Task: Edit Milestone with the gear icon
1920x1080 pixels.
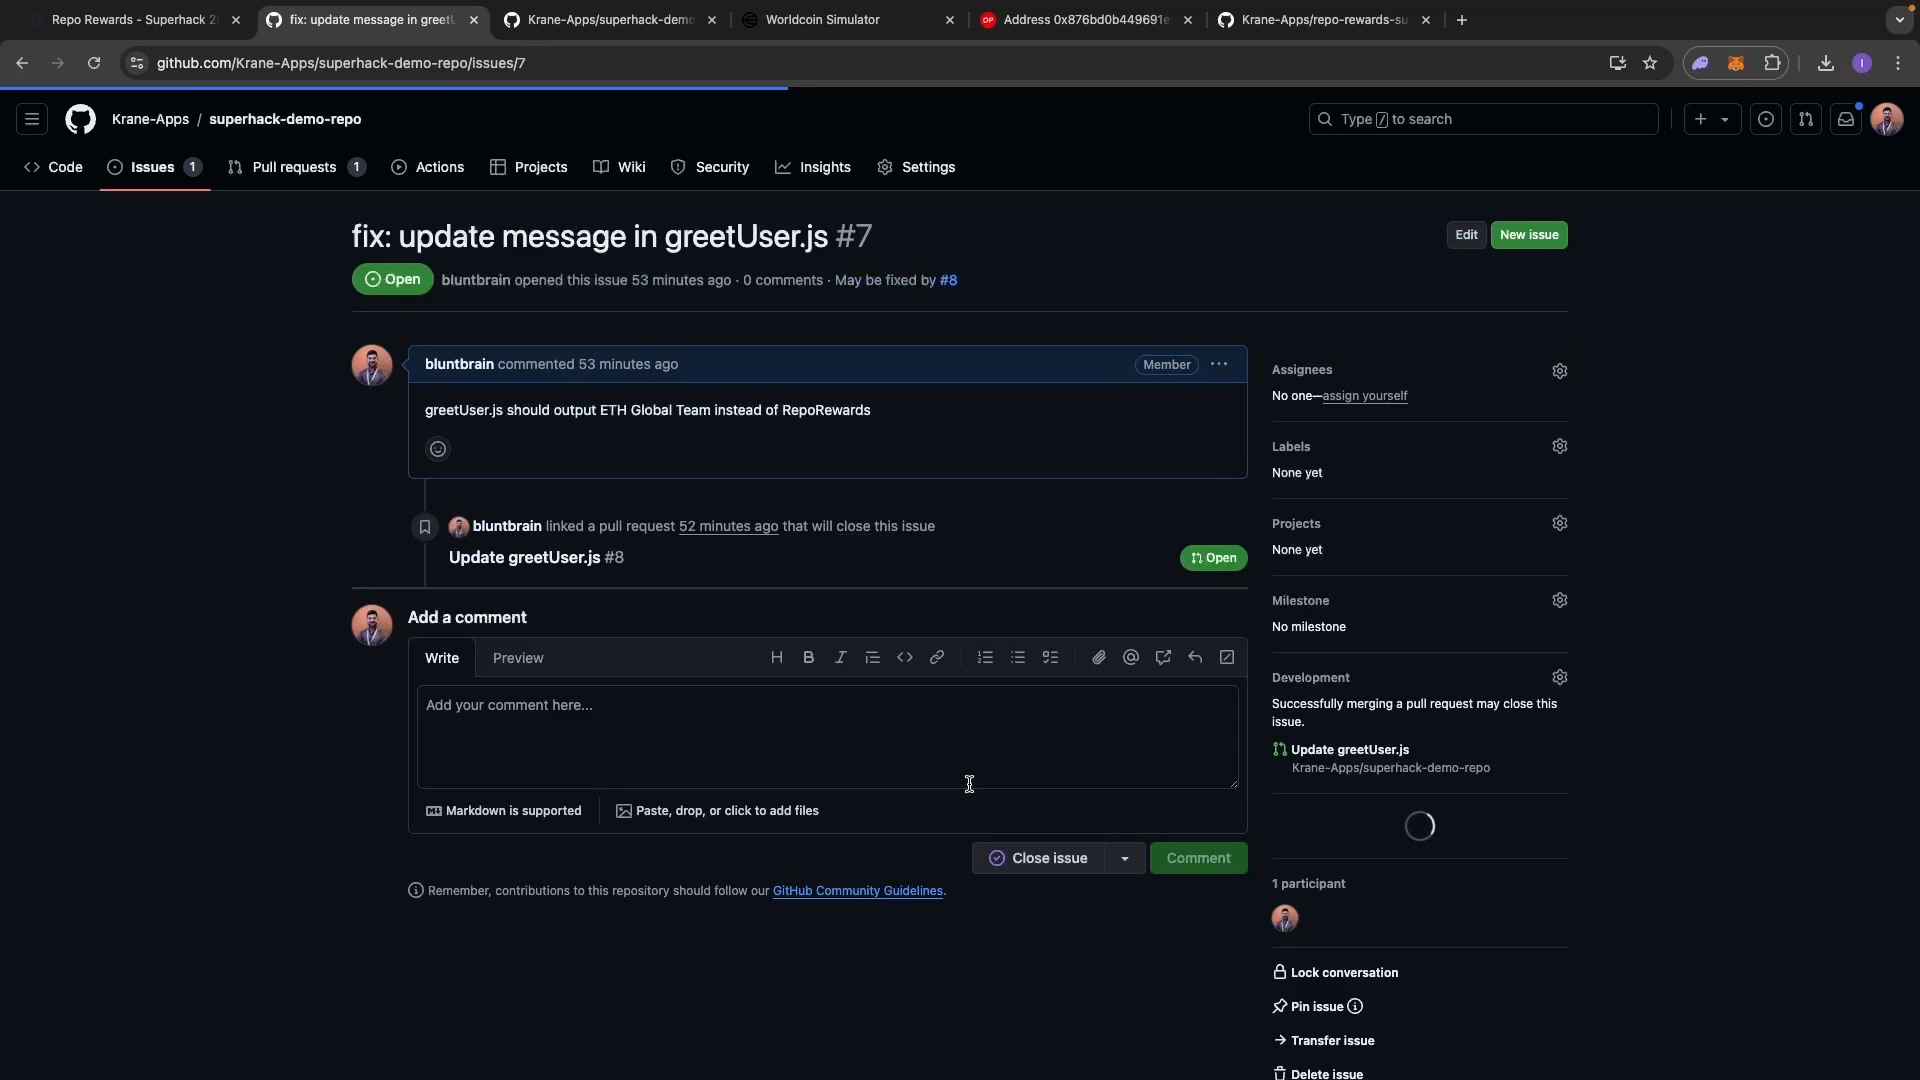Action: [x=1560, y=600]
